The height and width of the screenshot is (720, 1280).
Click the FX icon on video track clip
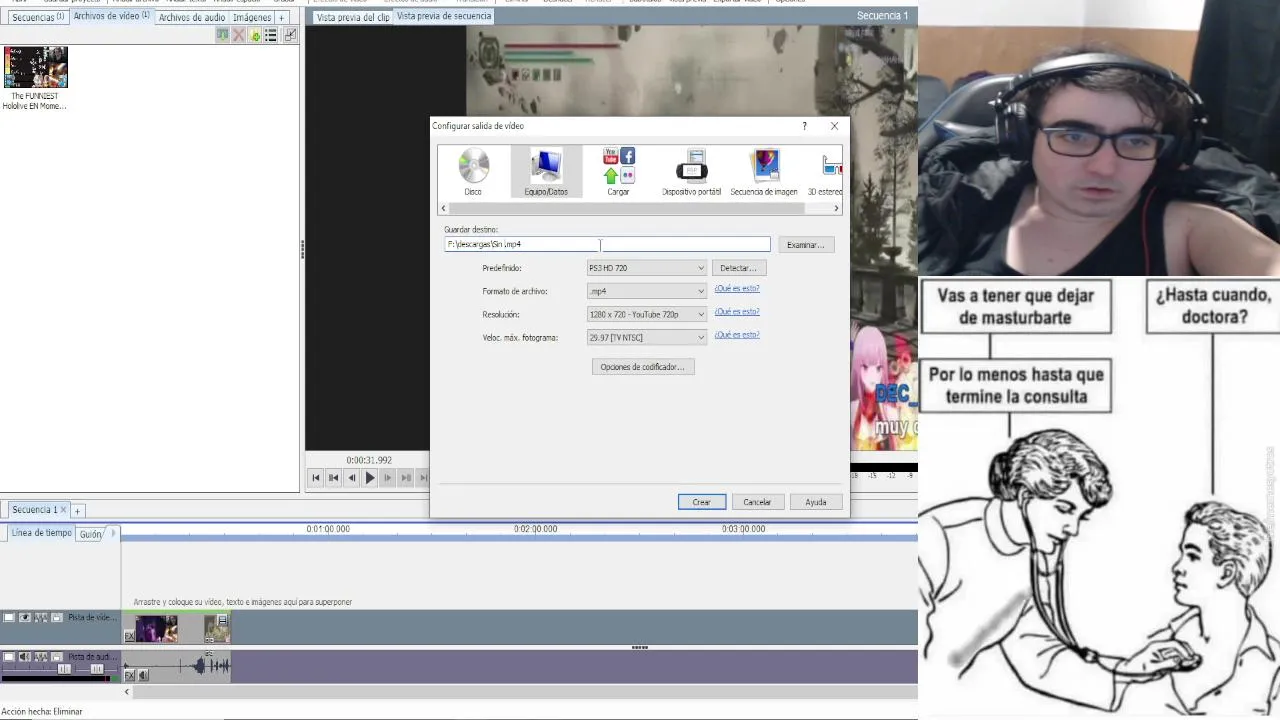tap(129, 636)
